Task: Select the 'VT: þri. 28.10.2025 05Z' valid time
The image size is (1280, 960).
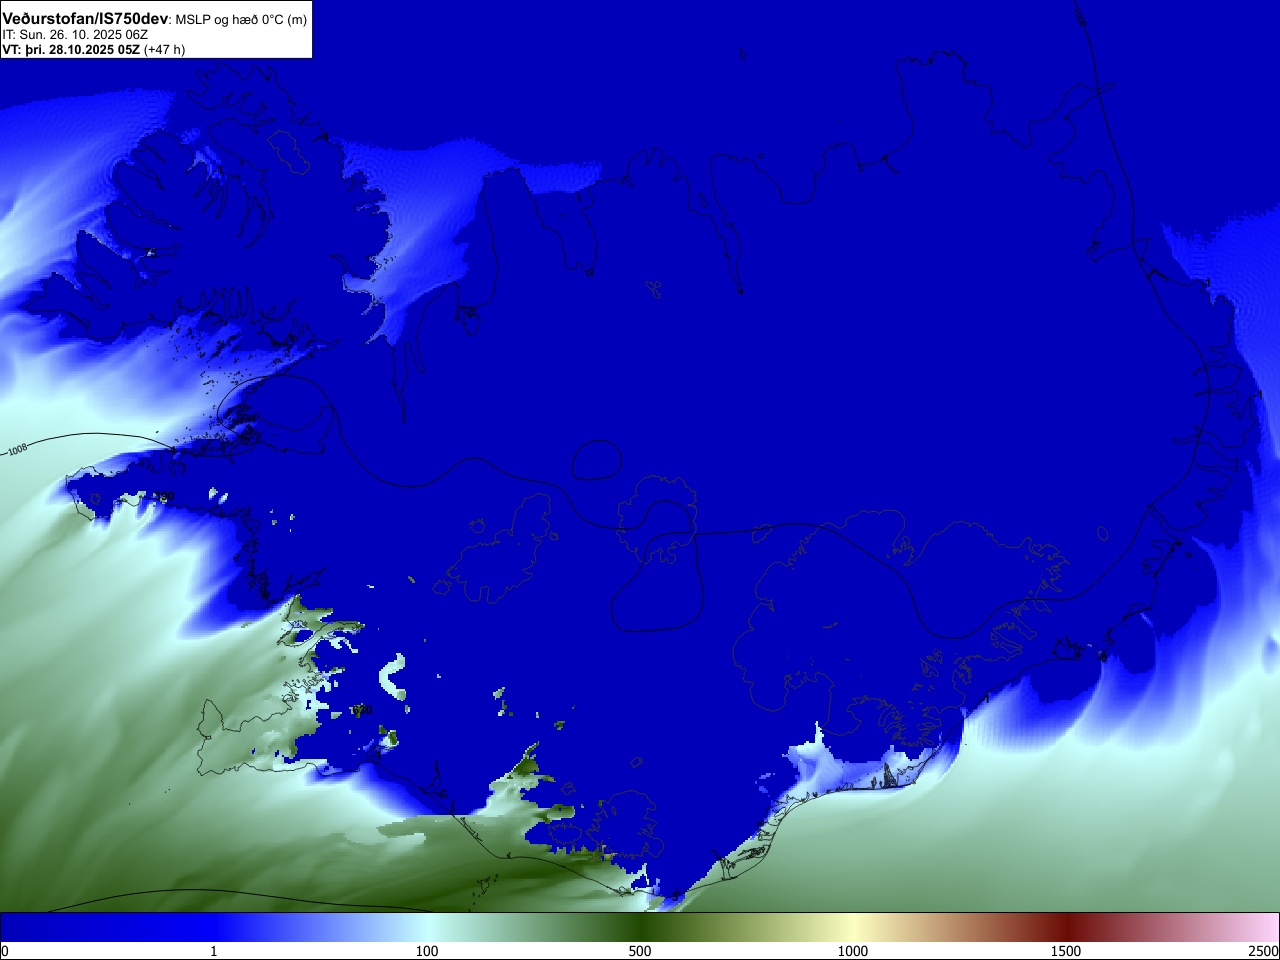Action: click(x=71, y=49)
